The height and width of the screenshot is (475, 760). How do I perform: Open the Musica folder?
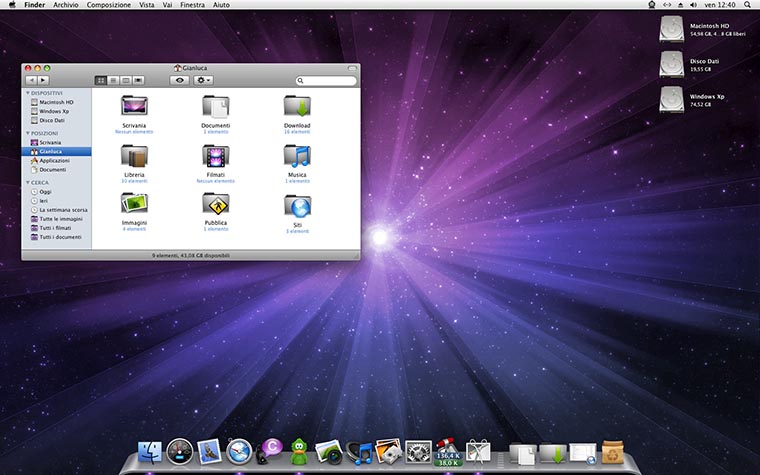(297, 156)
